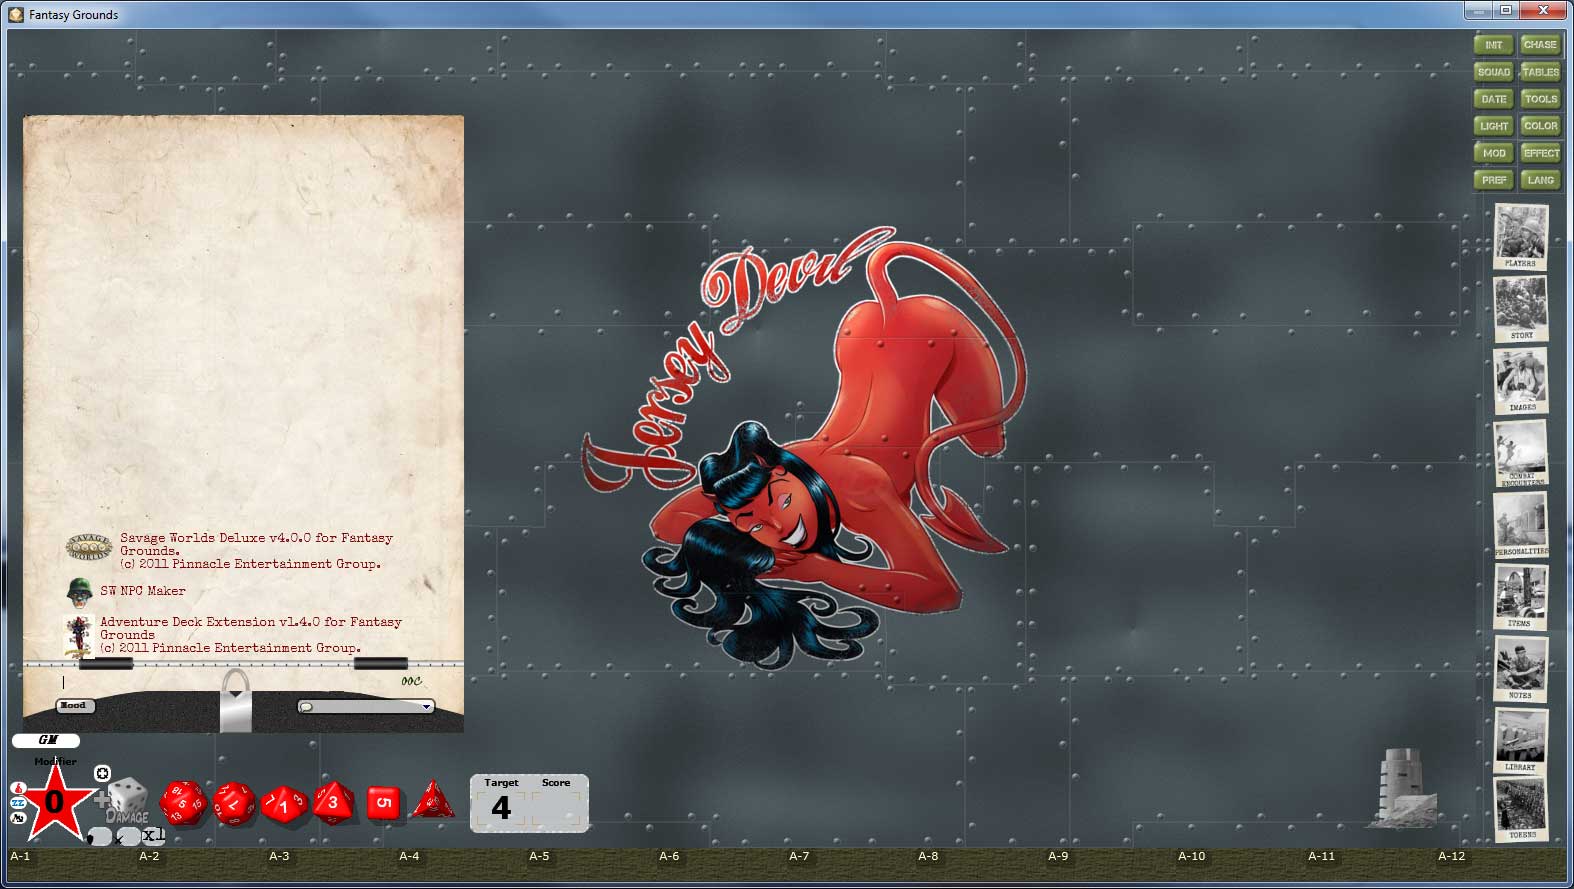This screenshot has width=1574, height=889.
Task: Open the chat speaker dropdown
Action: [x=366, y=706]
